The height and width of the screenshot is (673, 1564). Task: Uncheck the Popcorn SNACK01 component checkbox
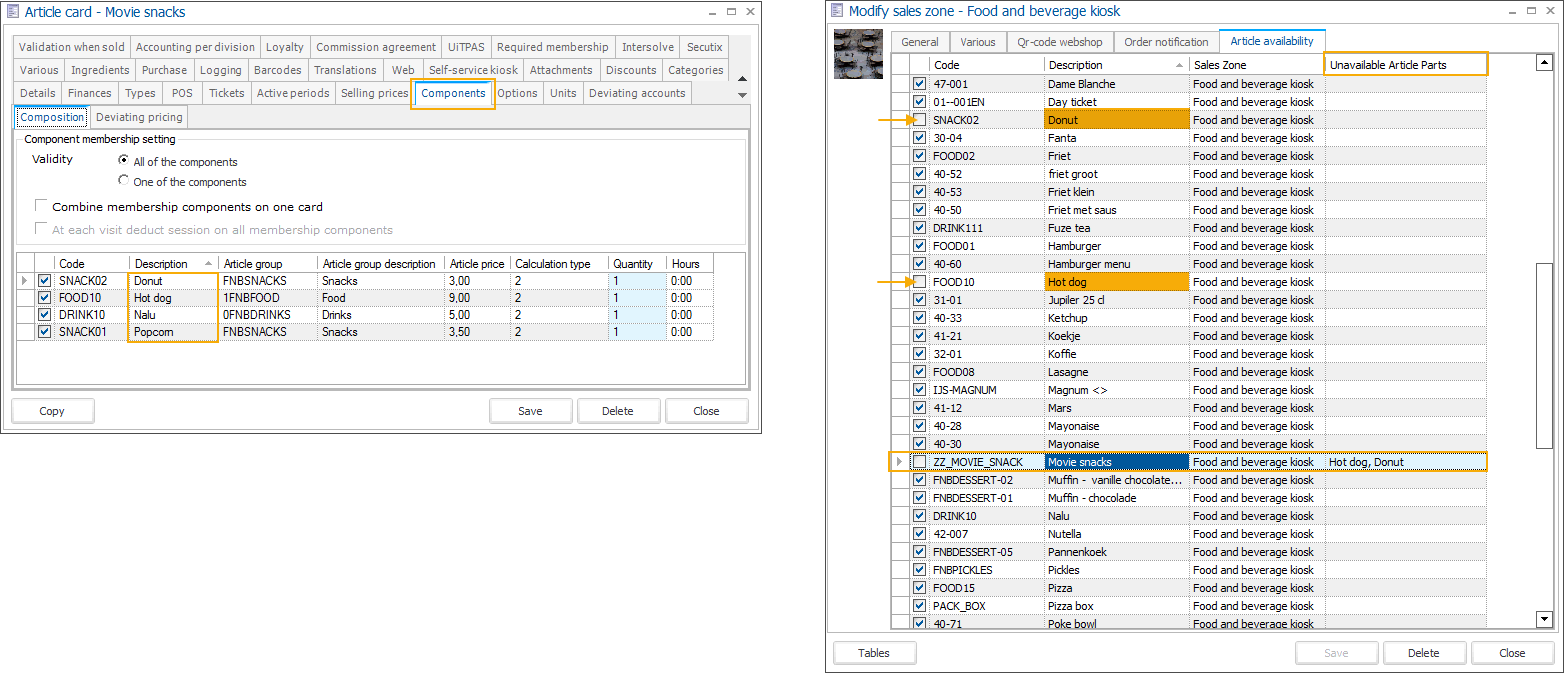click(x=44, y=332)
